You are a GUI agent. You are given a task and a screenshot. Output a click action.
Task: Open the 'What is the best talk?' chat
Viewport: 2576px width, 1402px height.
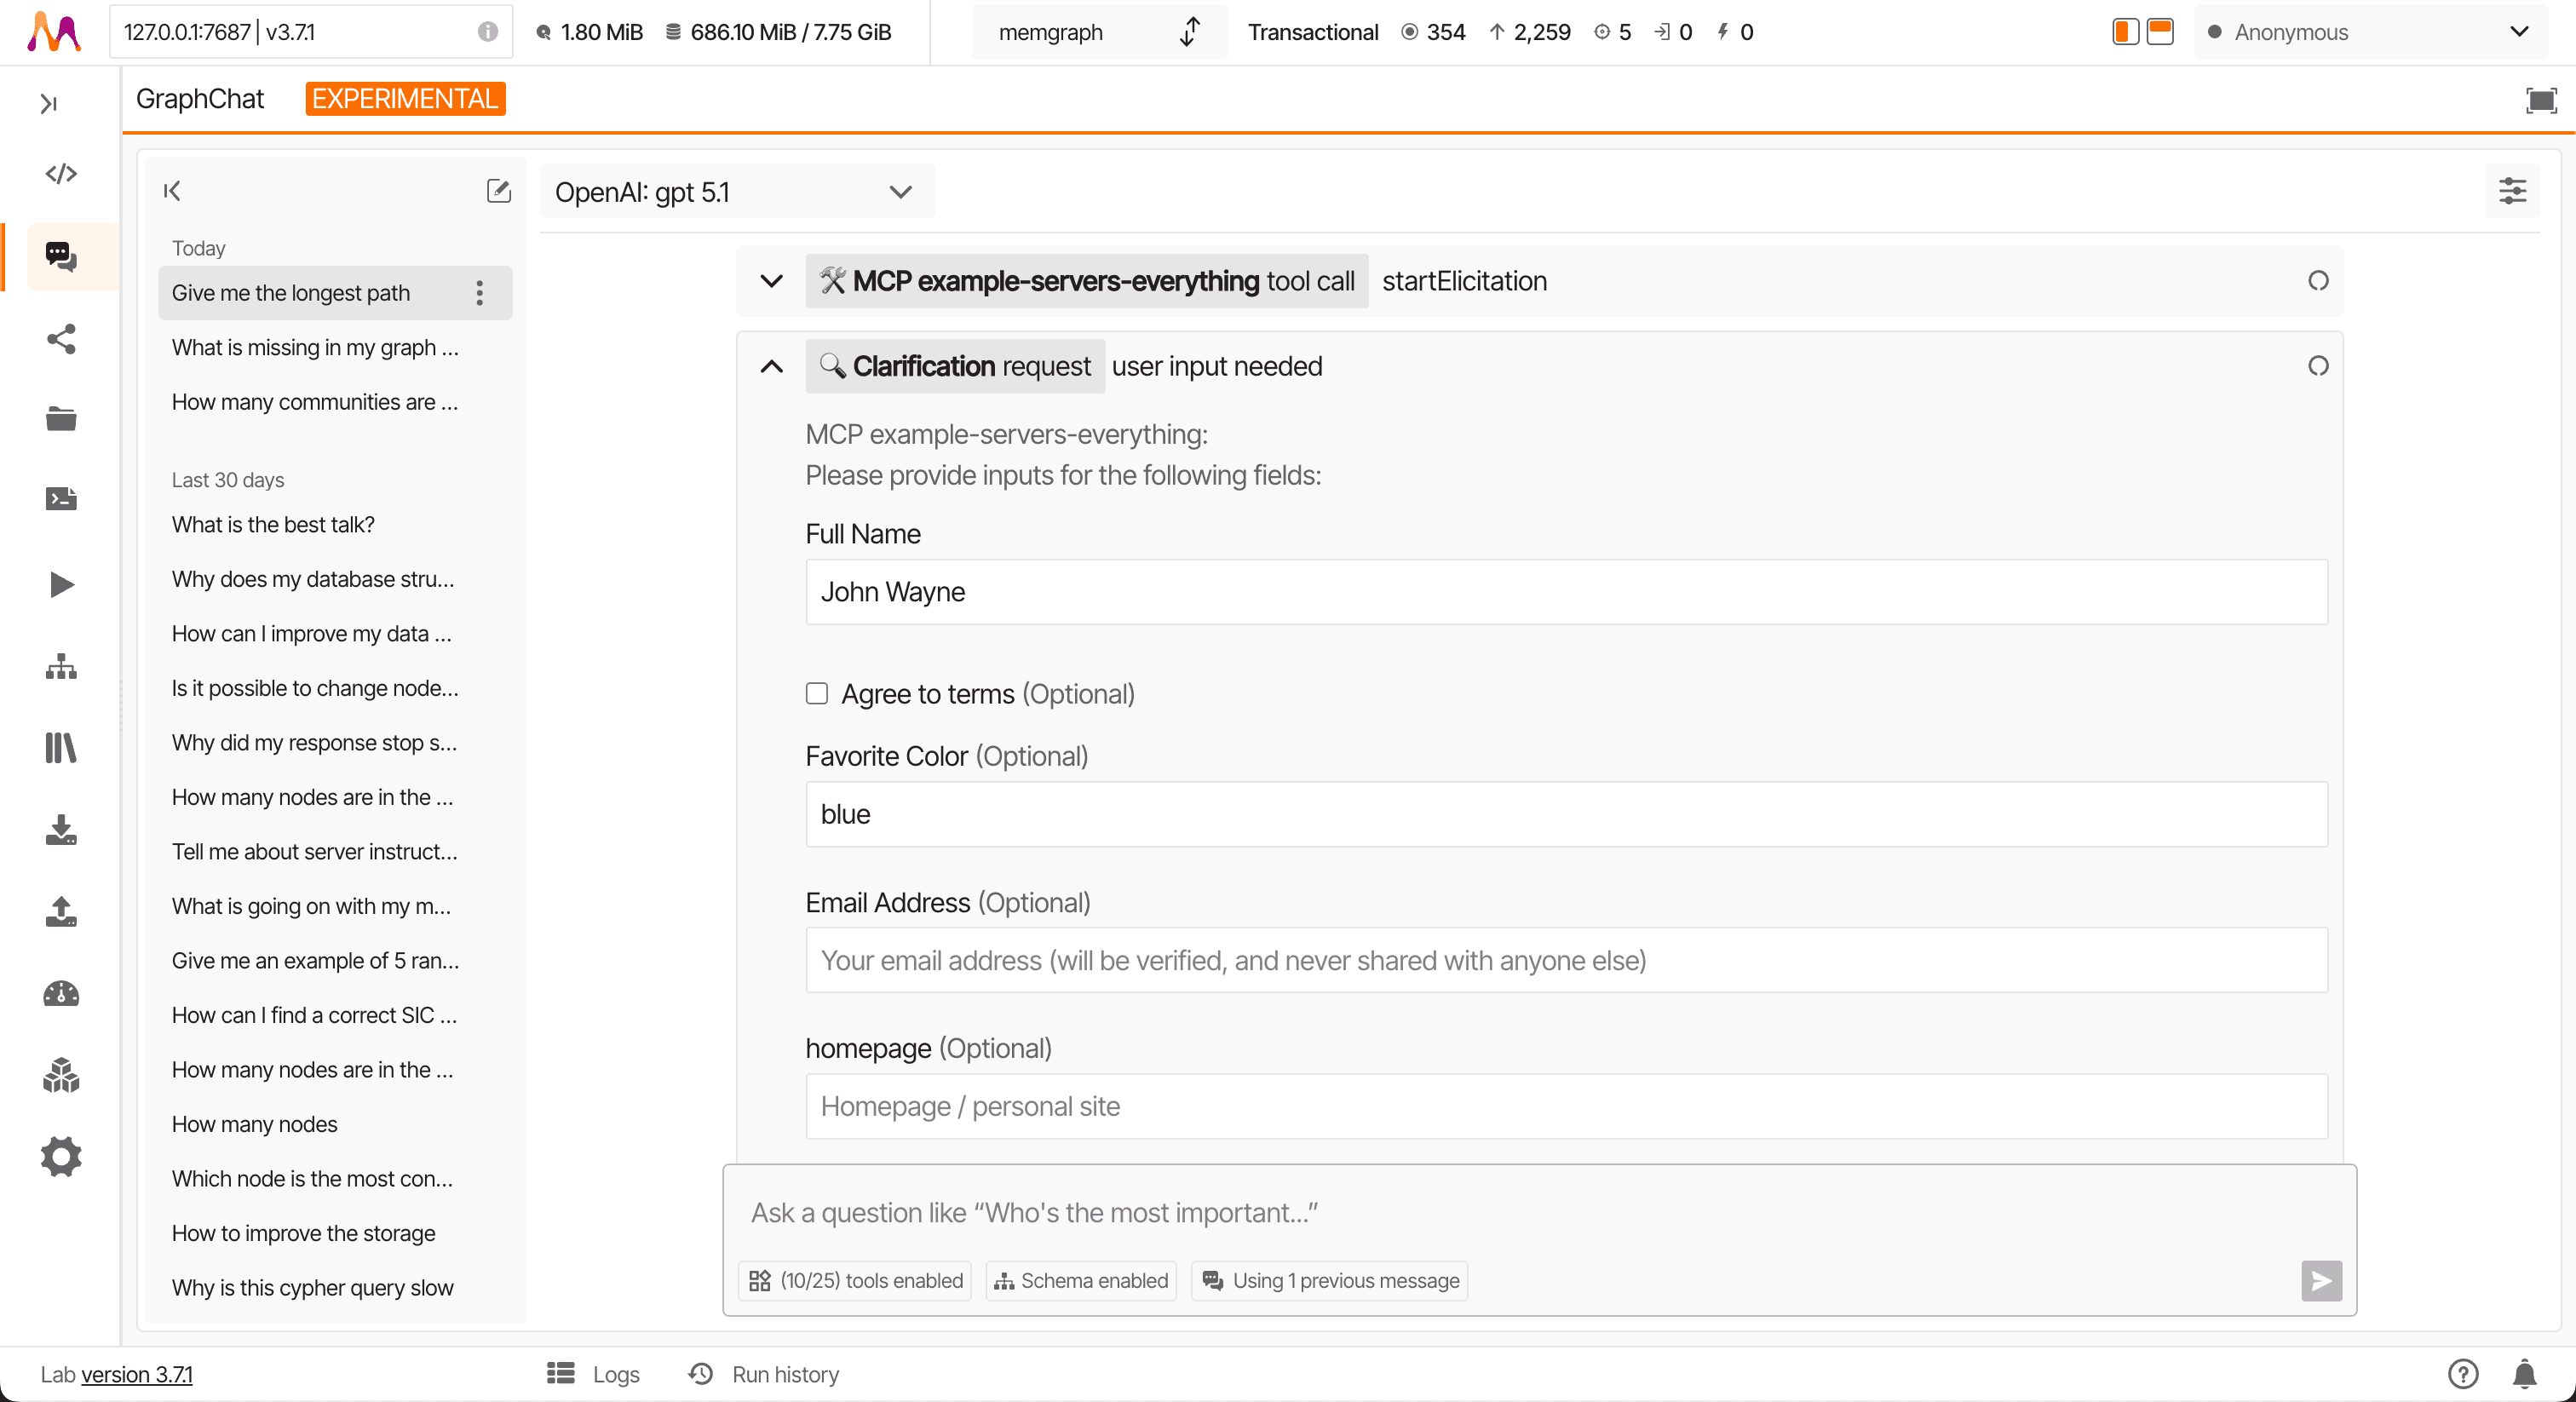click(x=273, y=525)
